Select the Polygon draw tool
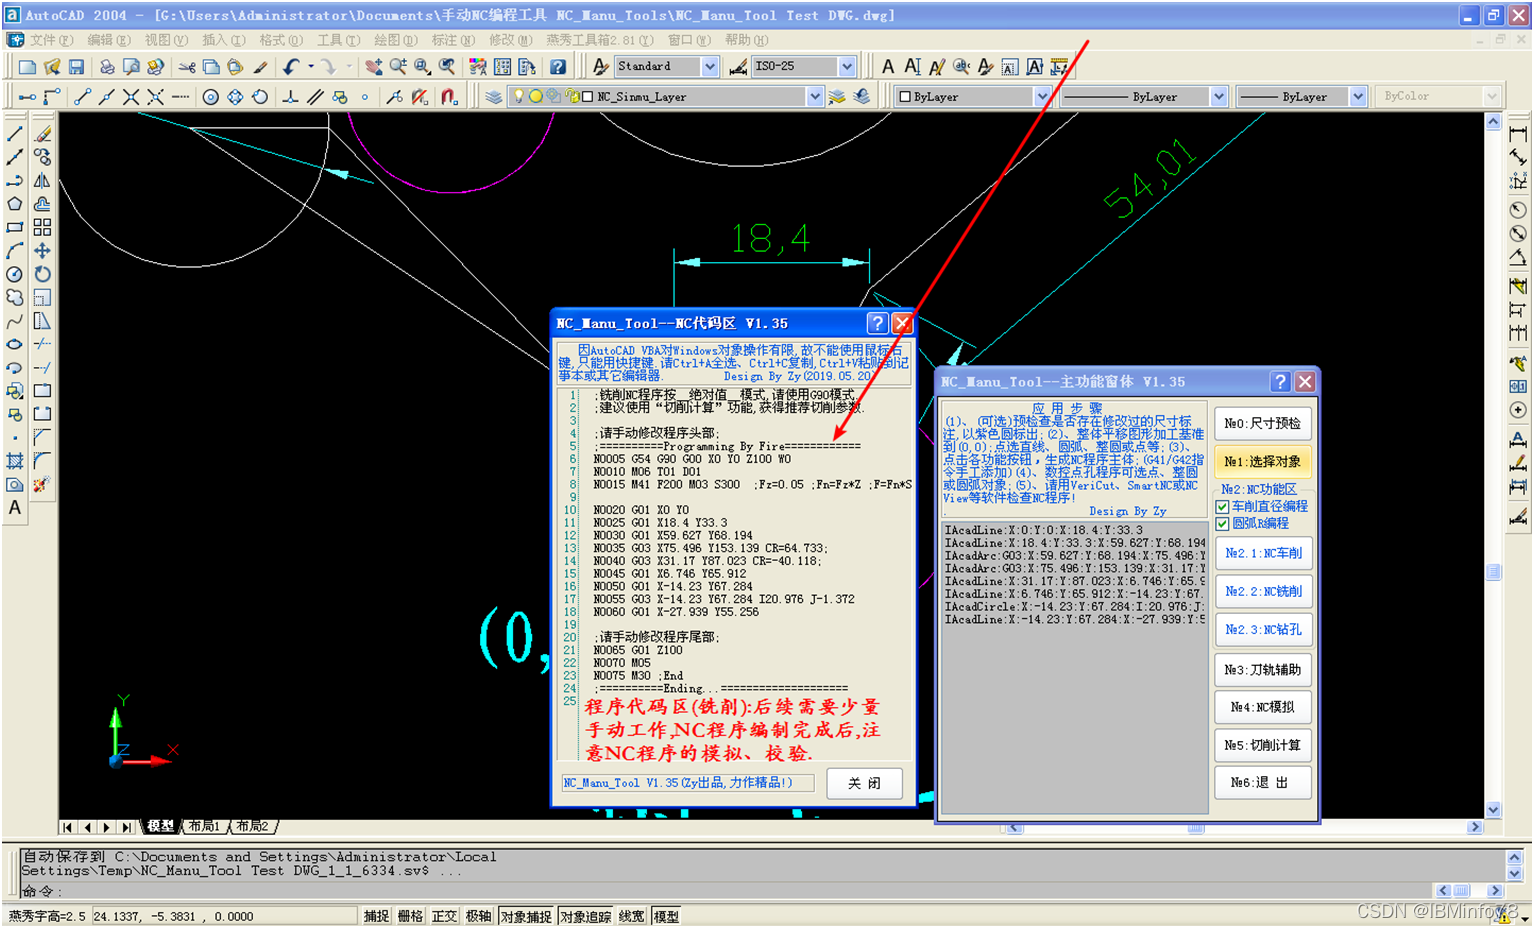 [x=15, y=204]
